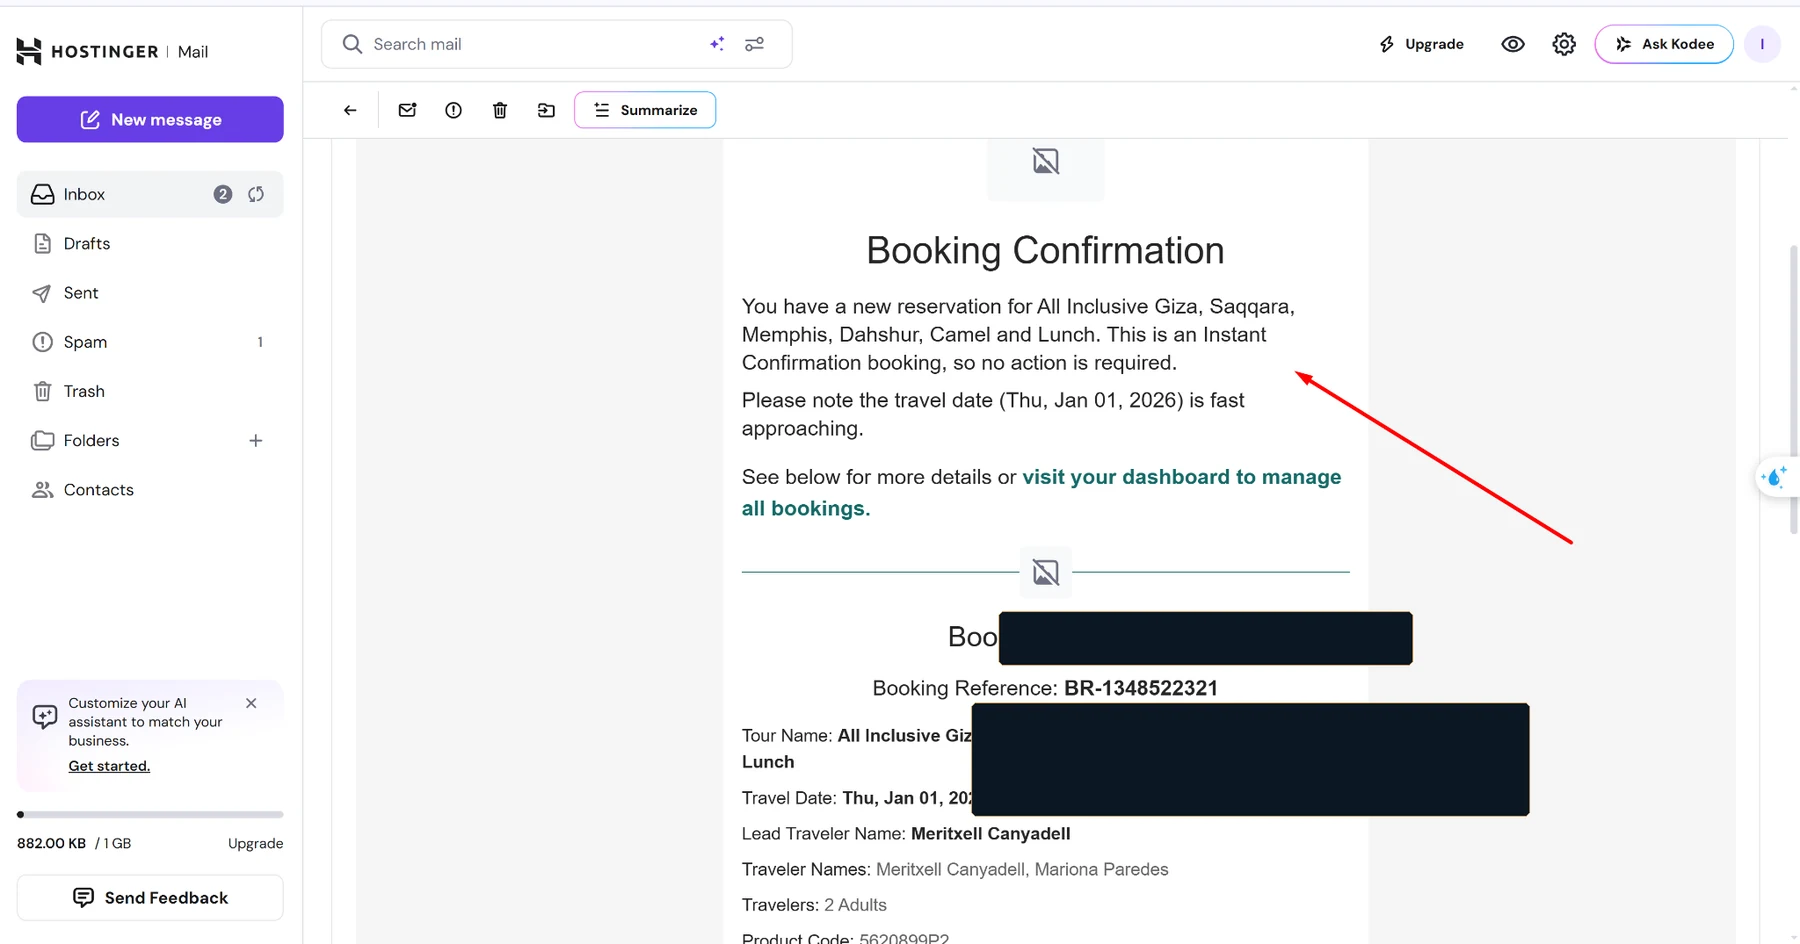This screenshot has height=944, width=1800.
Task: Click booking reference BR-1348522321
Action: pyautogui.click(x=1141, y=688)
